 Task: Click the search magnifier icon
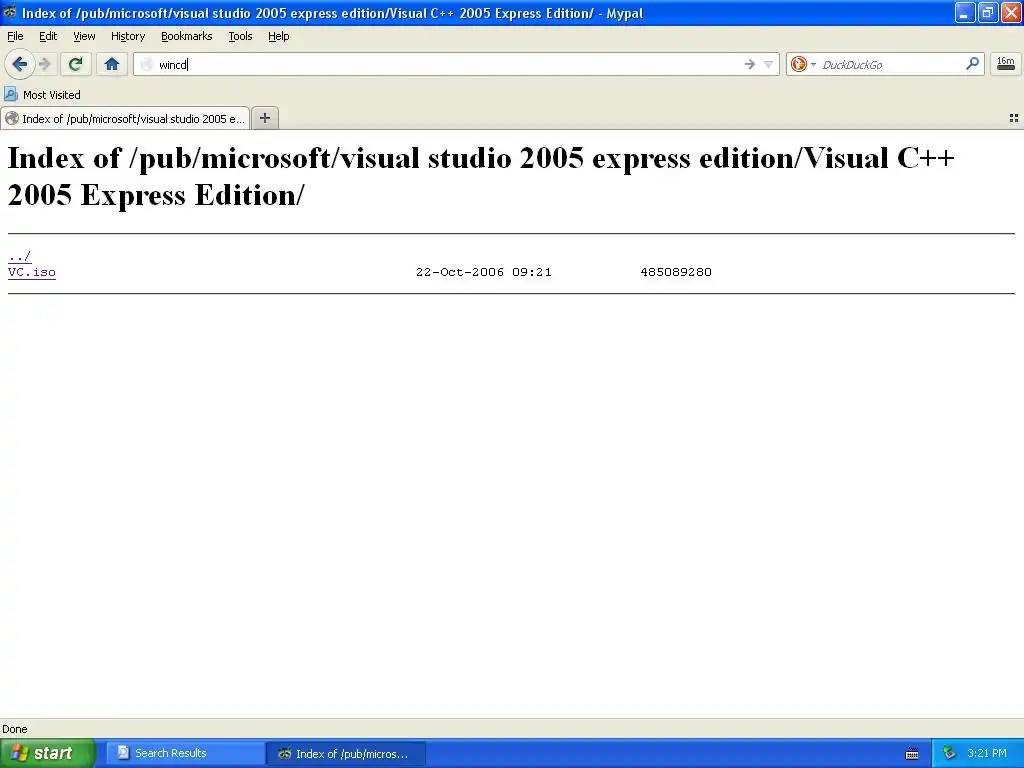click(972, 63)
